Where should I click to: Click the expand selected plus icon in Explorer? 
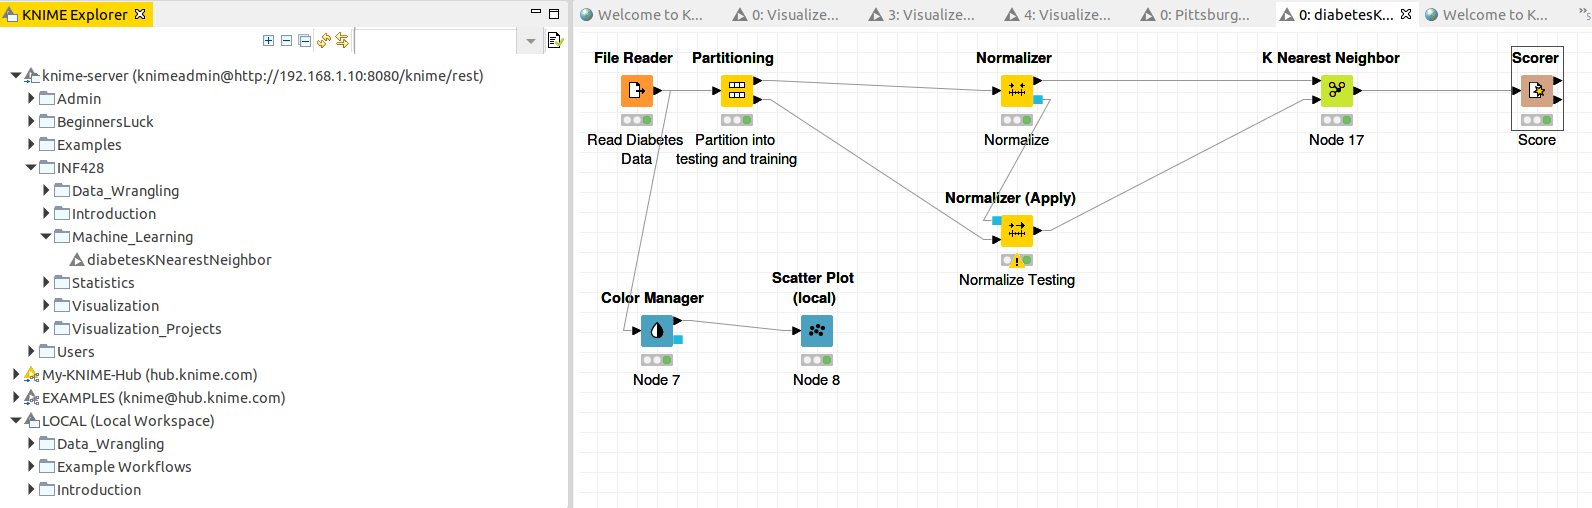click(x=268, y=41)
